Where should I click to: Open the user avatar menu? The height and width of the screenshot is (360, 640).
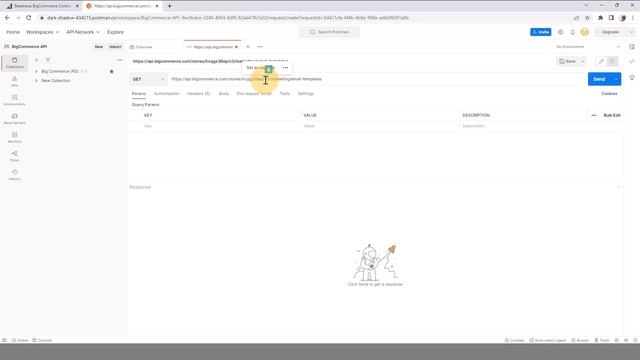coord(584,32)
